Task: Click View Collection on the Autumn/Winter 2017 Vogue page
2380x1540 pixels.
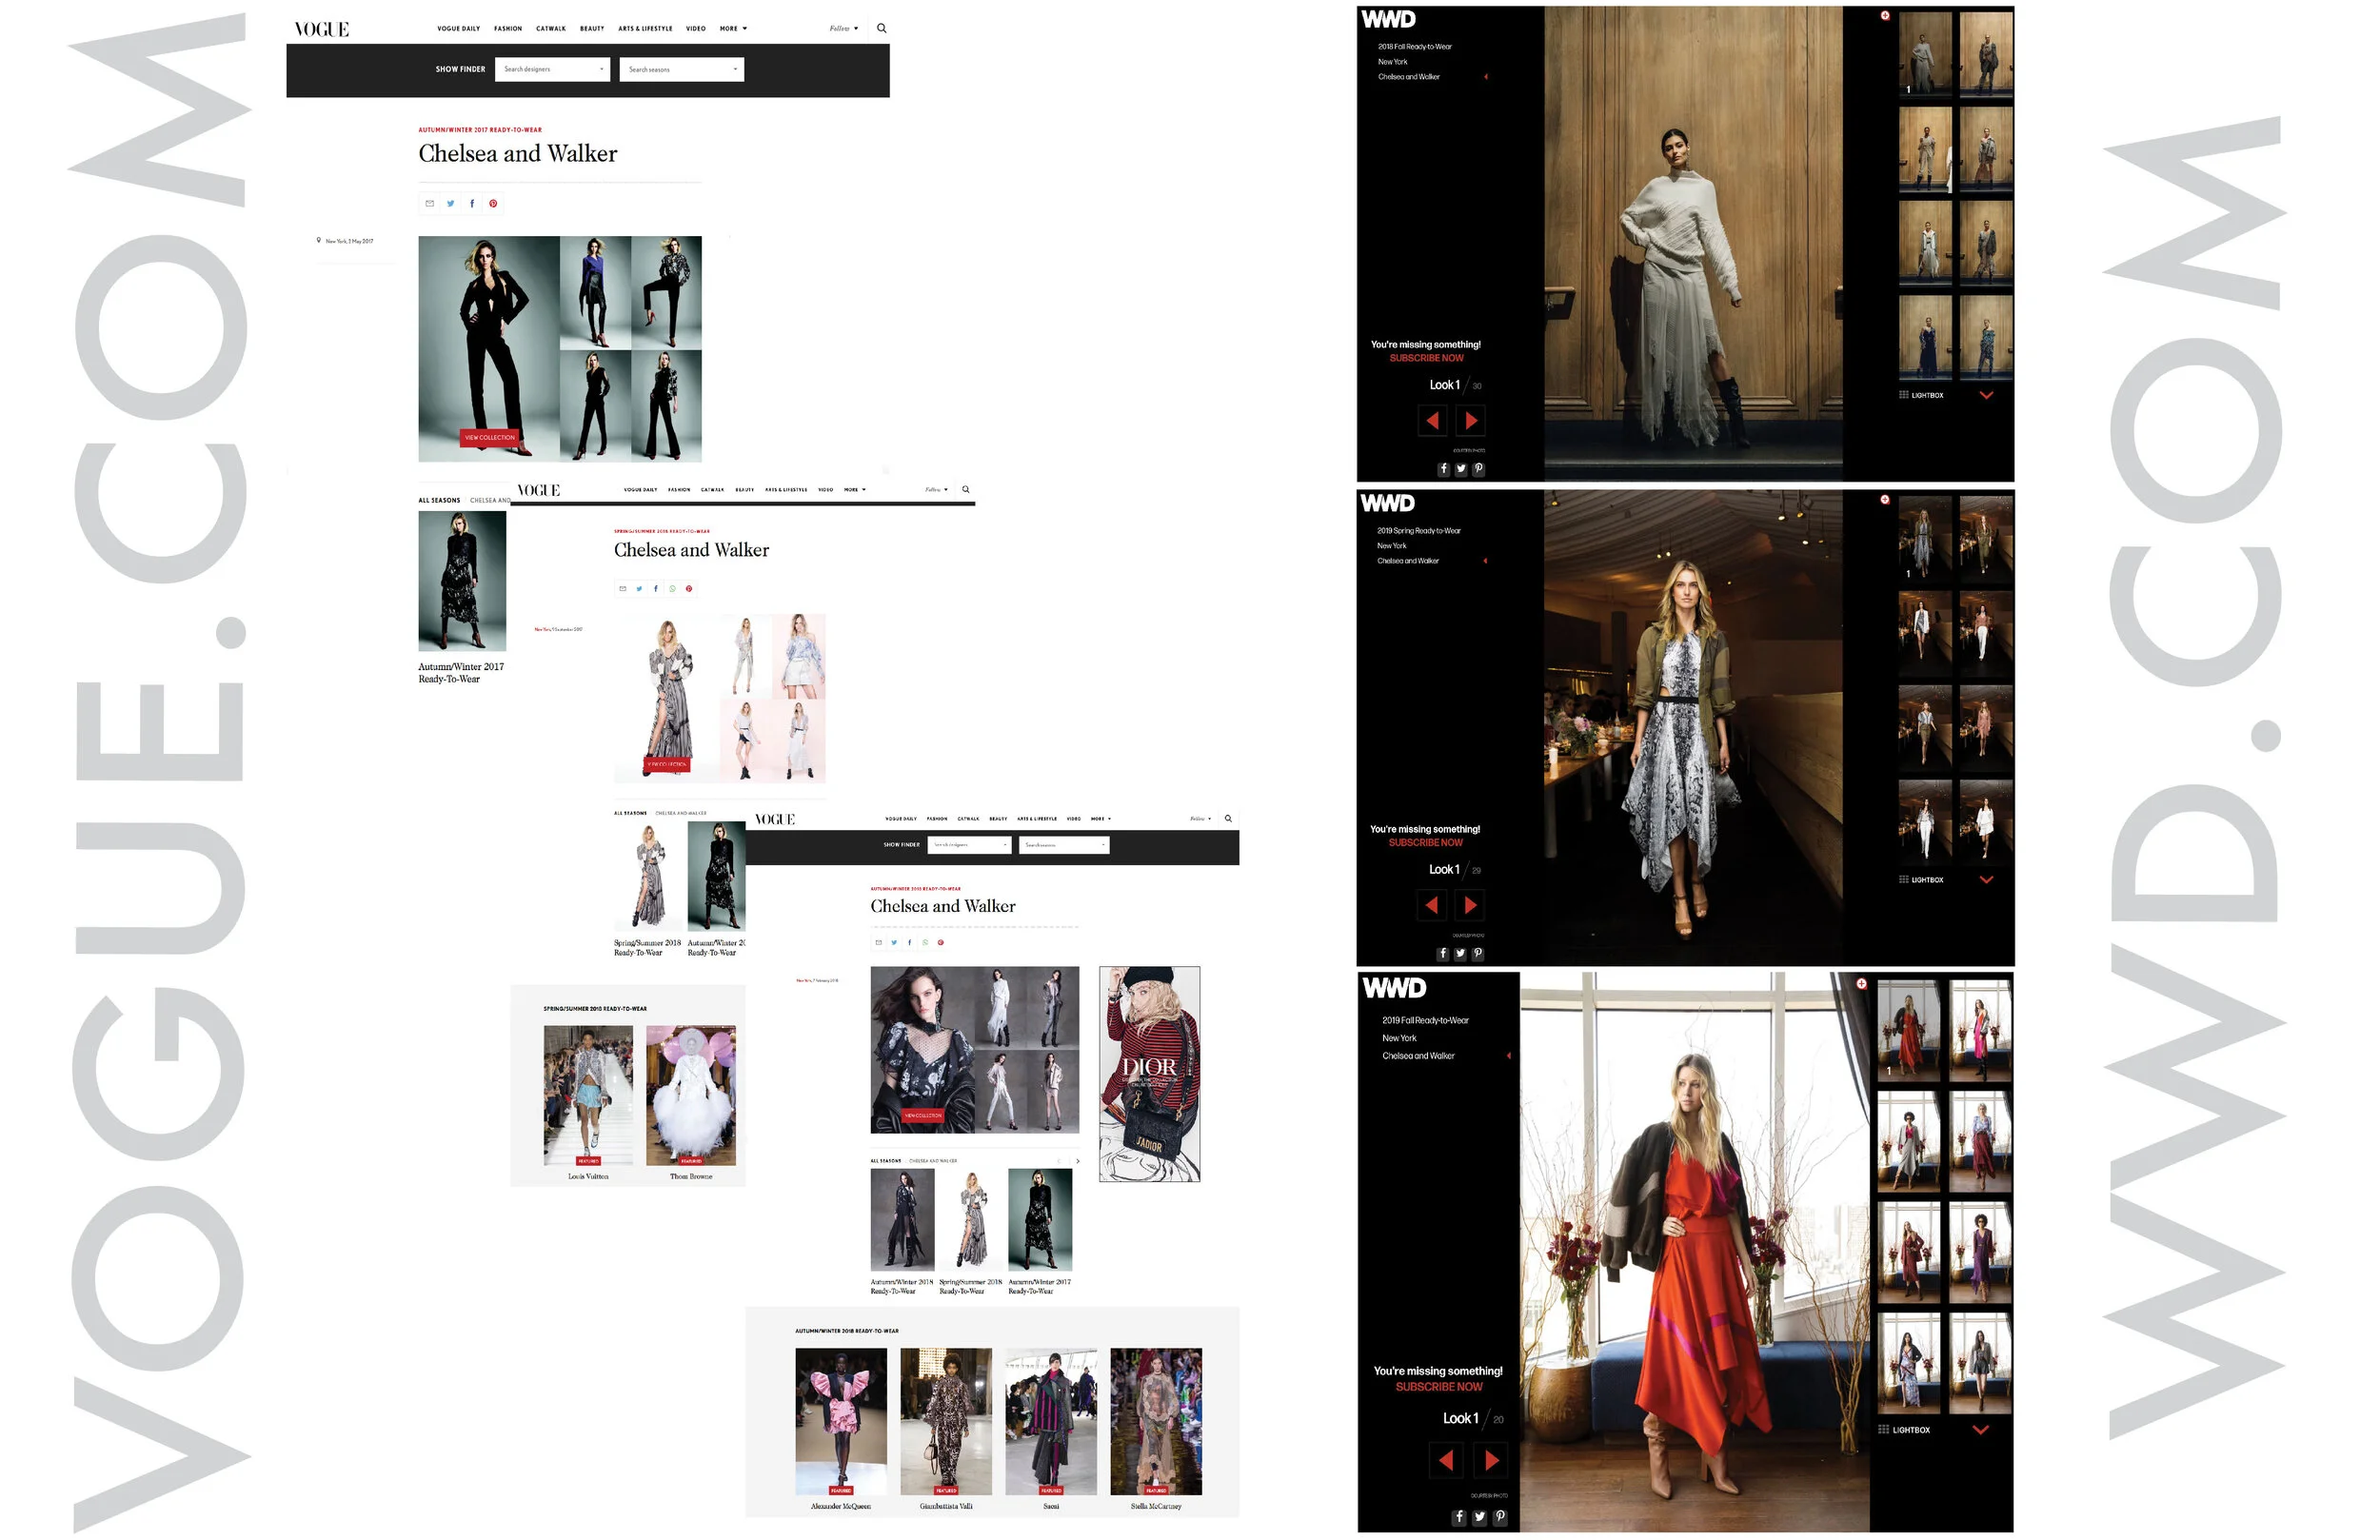Action: [x=490, y=437]
